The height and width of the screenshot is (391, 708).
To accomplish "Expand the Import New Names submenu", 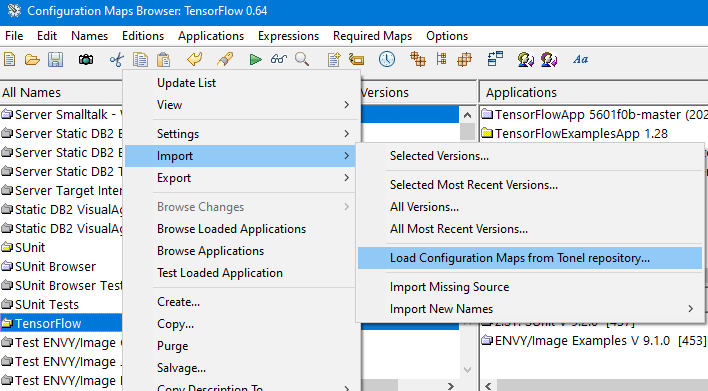I will click(x=690, y=309).
